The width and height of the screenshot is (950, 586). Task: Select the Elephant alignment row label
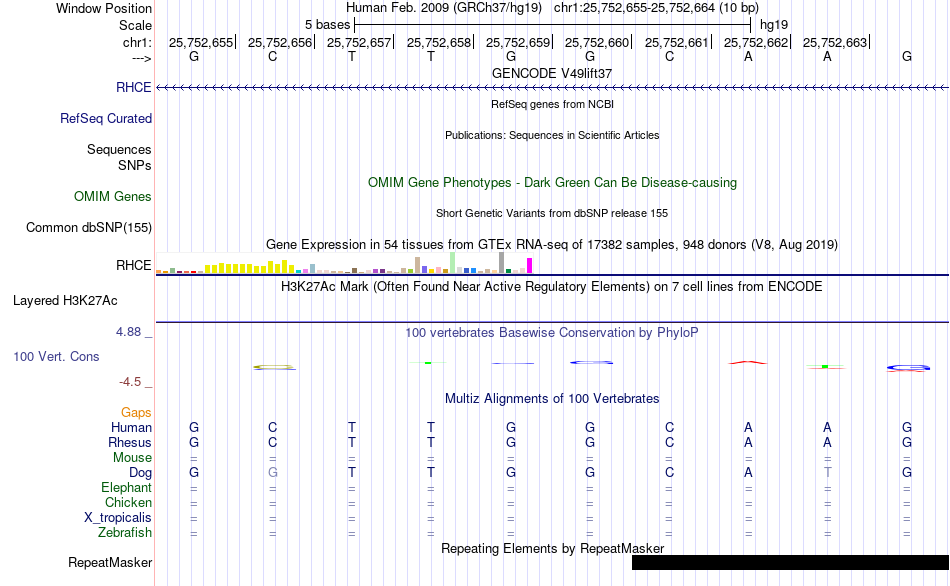tap(126, 488)
